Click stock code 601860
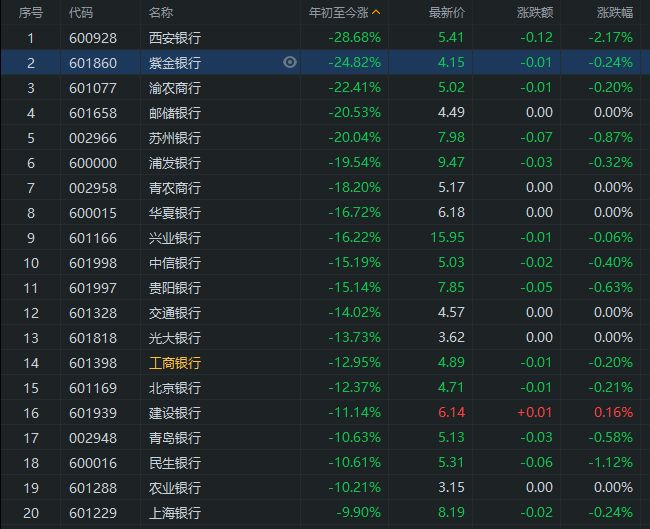650x529 pixels. [93, 63]
